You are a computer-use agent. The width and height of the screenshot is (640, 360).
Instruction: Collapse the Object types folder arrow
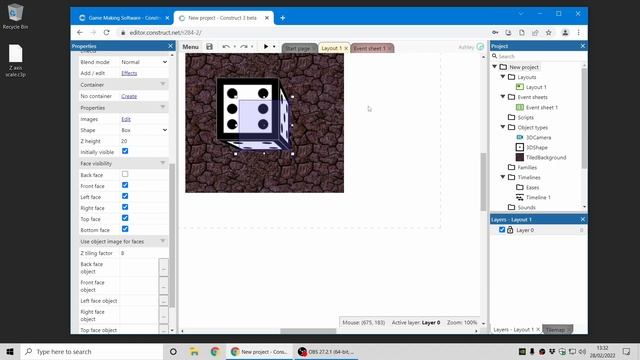click(503, 127)
